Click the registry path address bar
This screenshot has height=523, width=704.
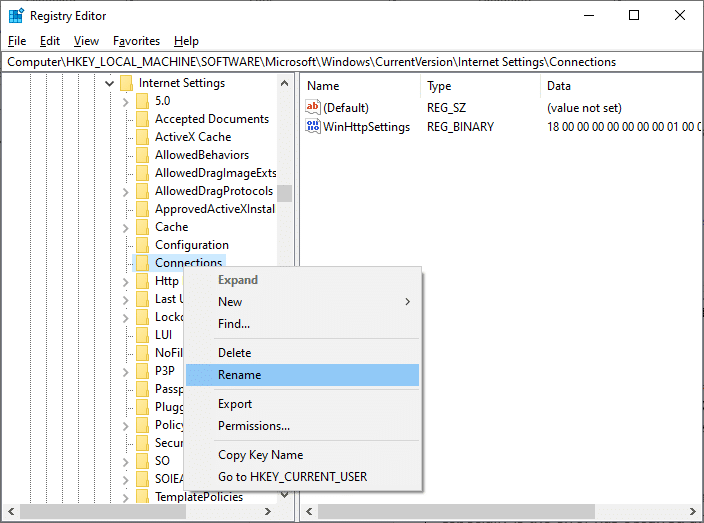(352, 62)
